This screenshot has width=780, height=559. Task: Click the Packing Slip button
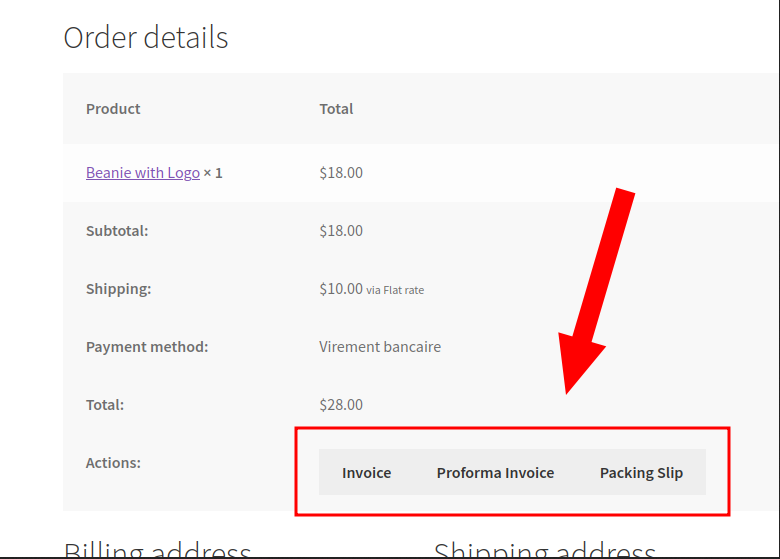[641, 472]
